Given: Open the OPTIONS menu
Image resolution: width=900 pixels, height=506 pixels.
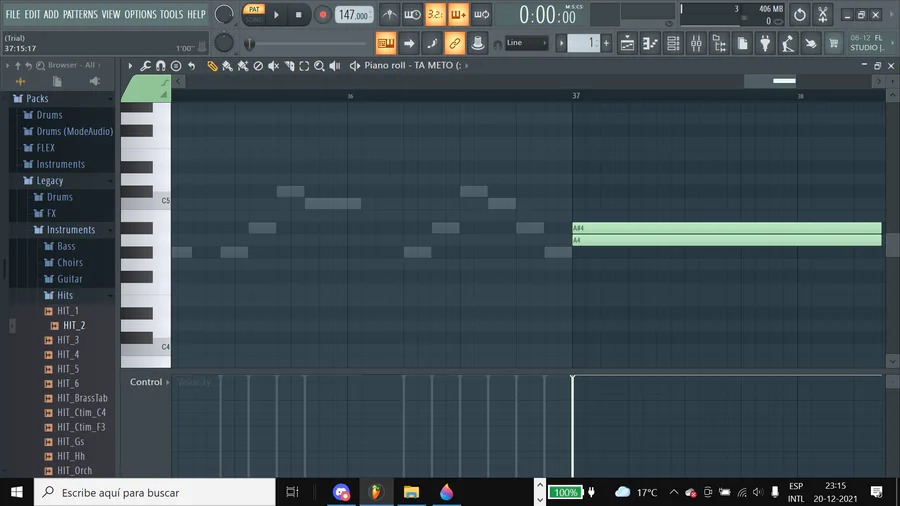Looking at the screenshot, I should tap(141, 14).
